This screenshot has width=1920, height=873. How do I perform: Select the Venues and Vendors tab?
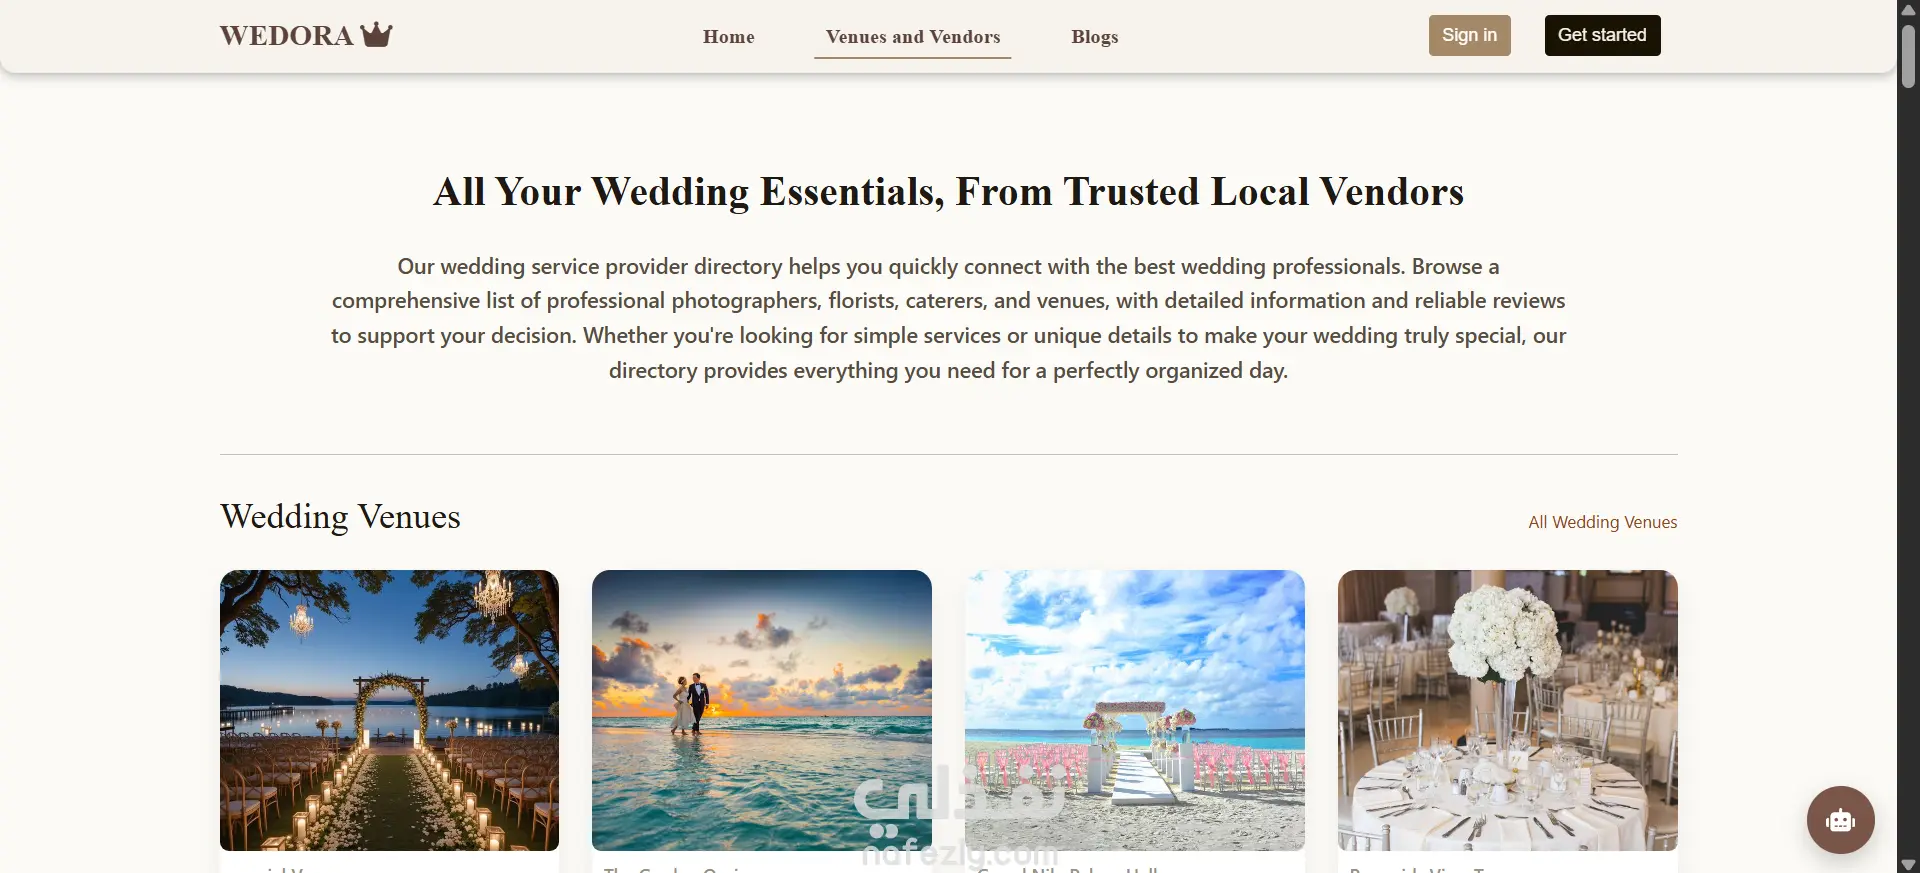913,37
